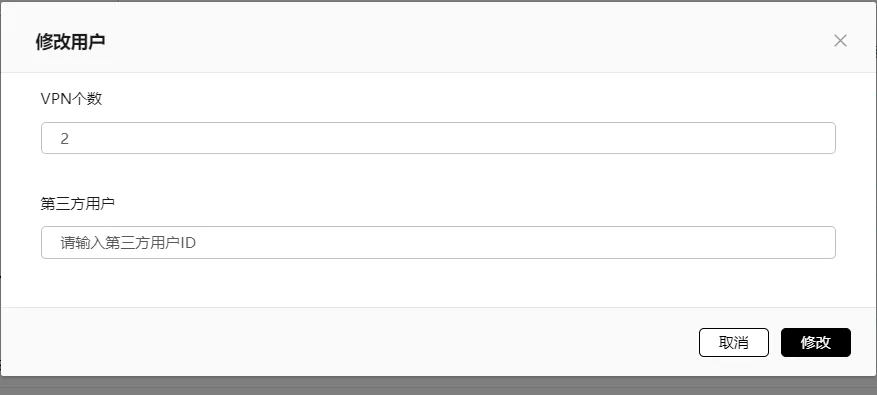Click blank area beneath the 第三方用户 input

click(x=438, y=283)
